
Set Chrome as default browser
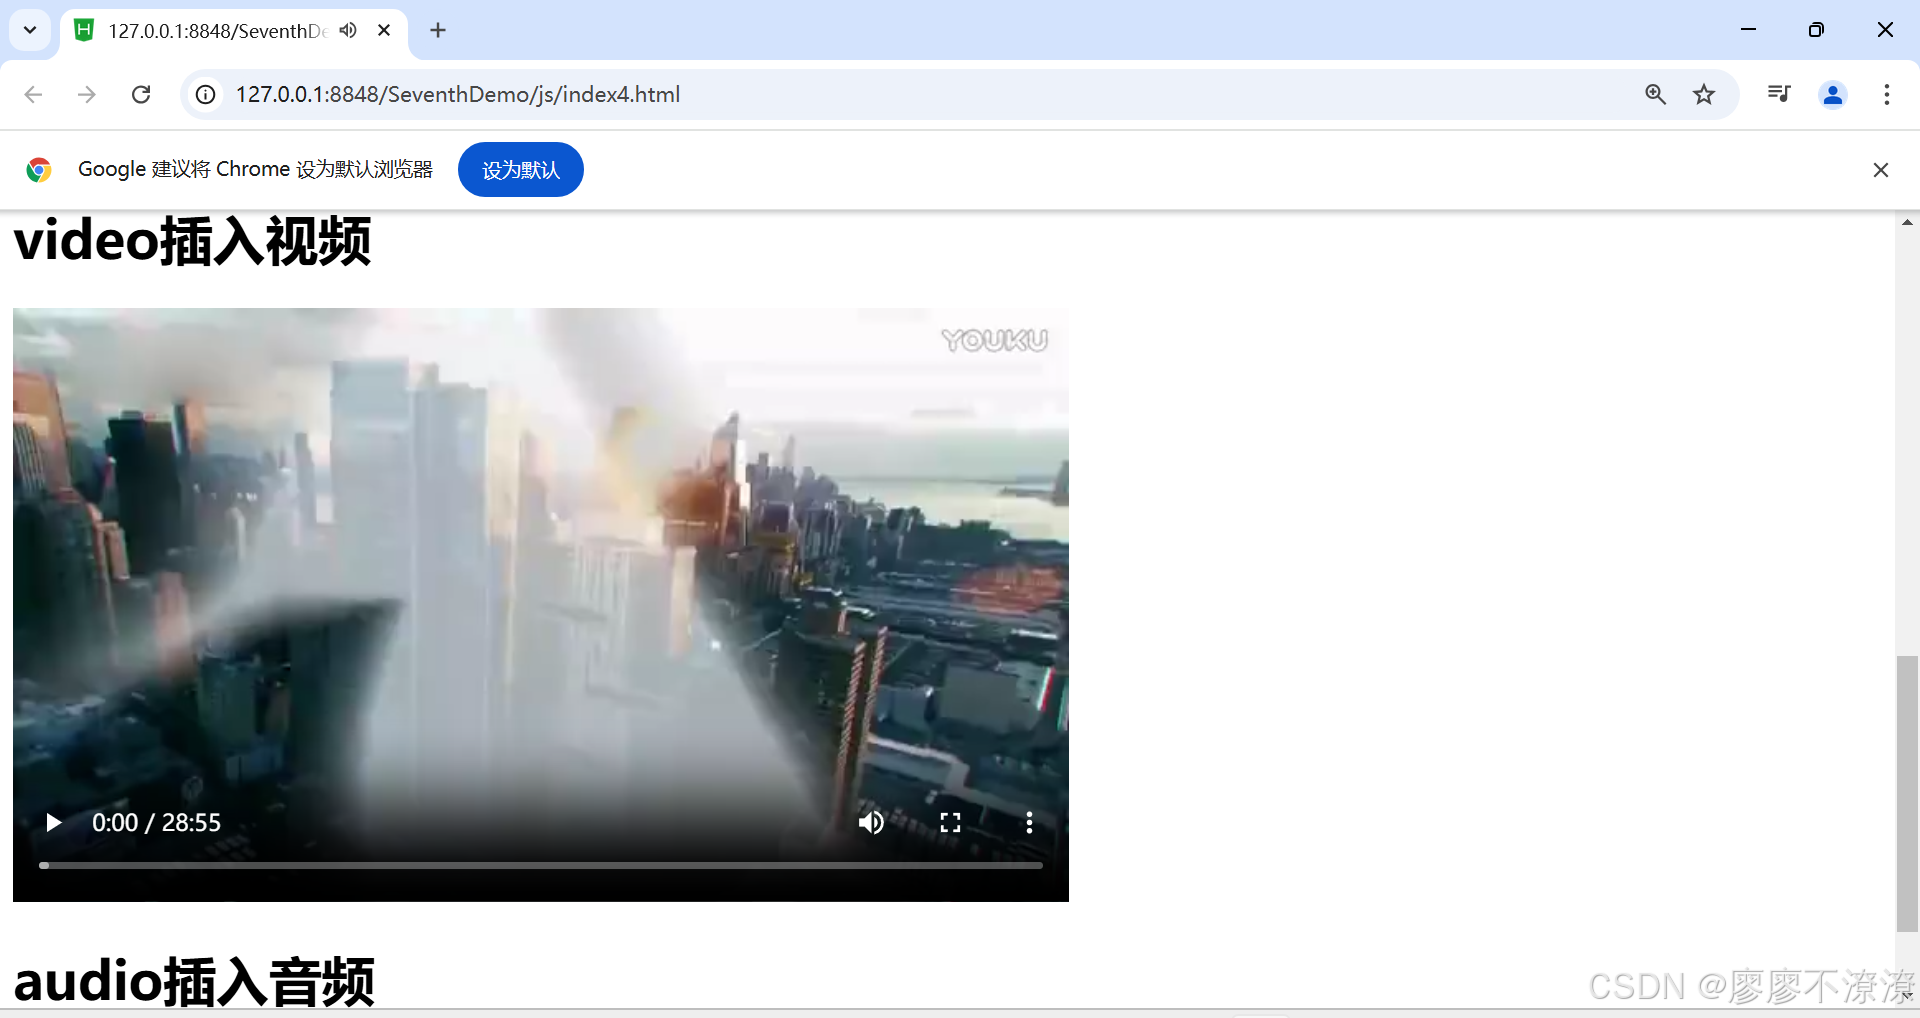pos(521,170)
